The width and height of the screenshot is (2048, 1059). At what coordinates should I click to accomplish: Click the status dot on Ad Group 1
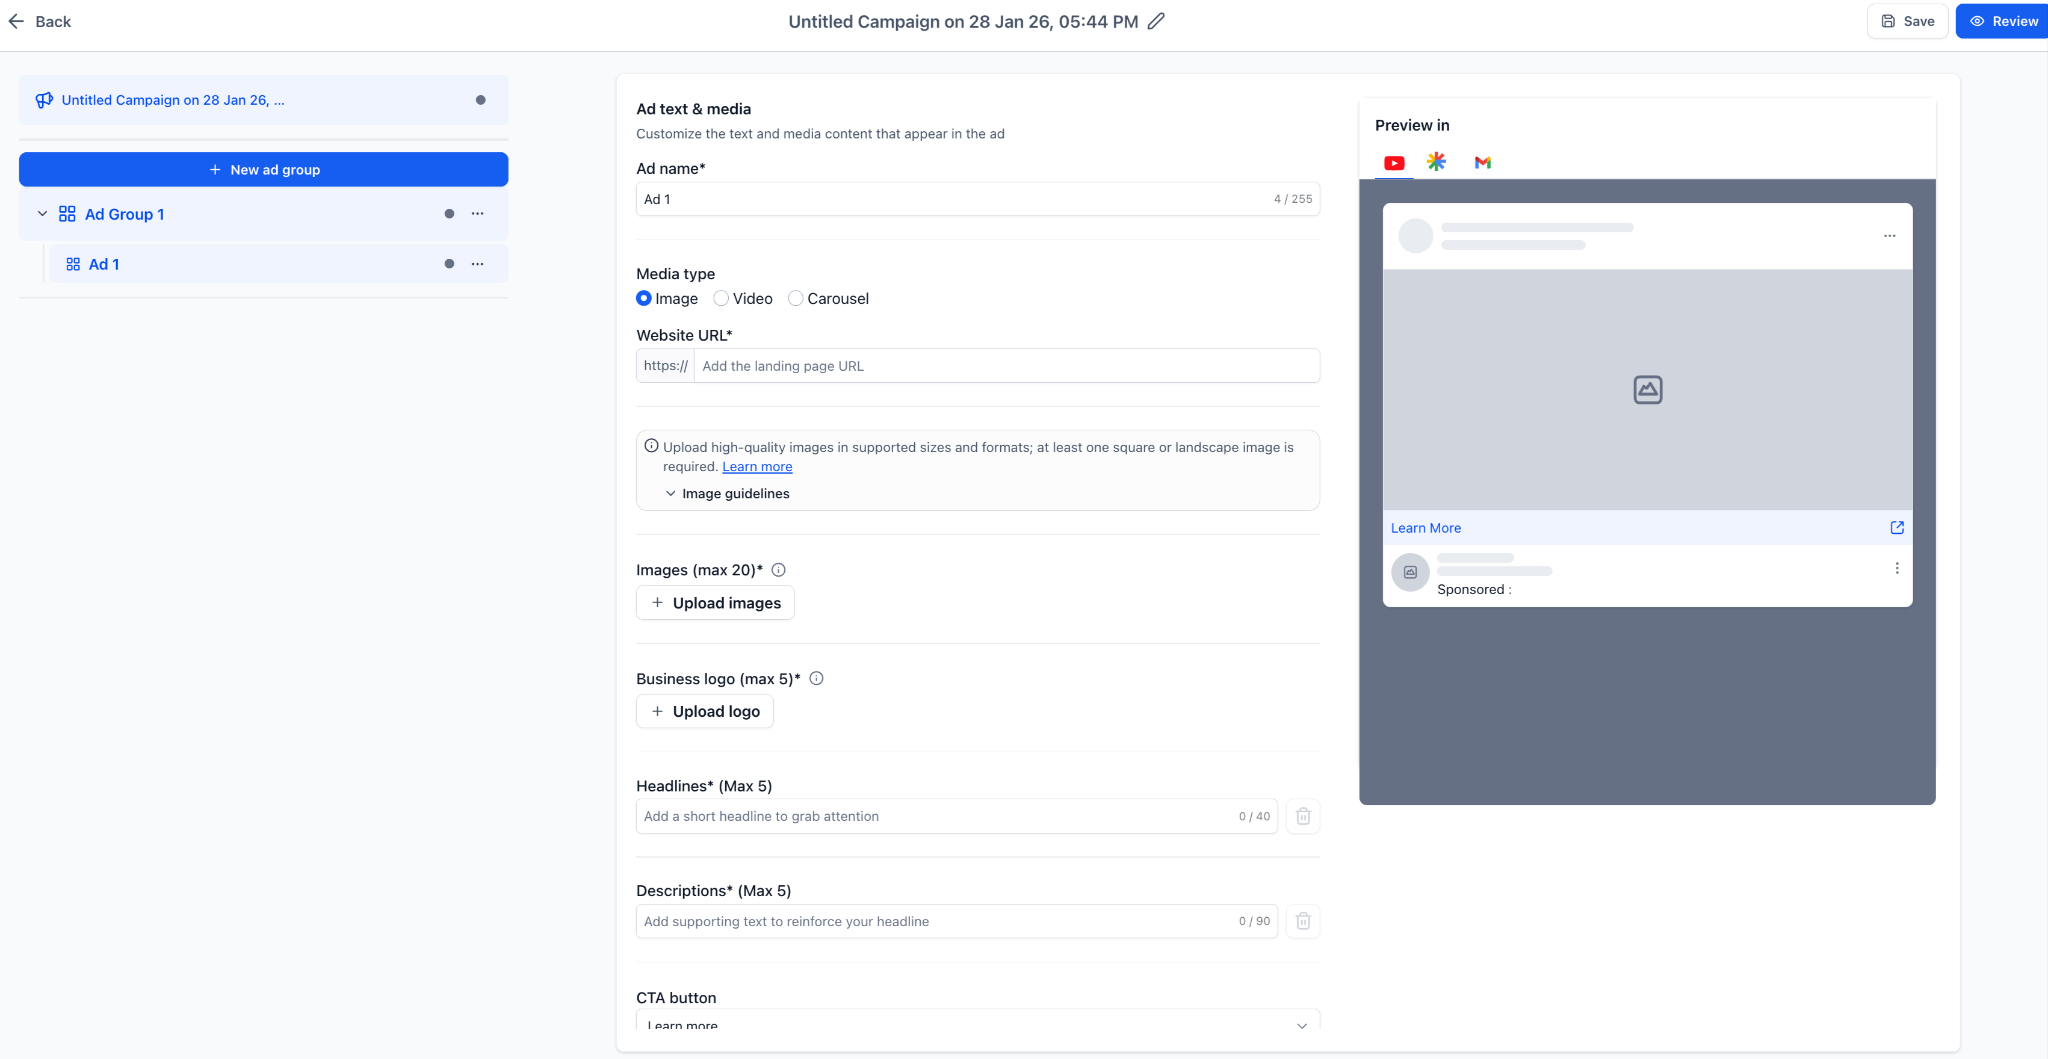(x=449, y=214)
